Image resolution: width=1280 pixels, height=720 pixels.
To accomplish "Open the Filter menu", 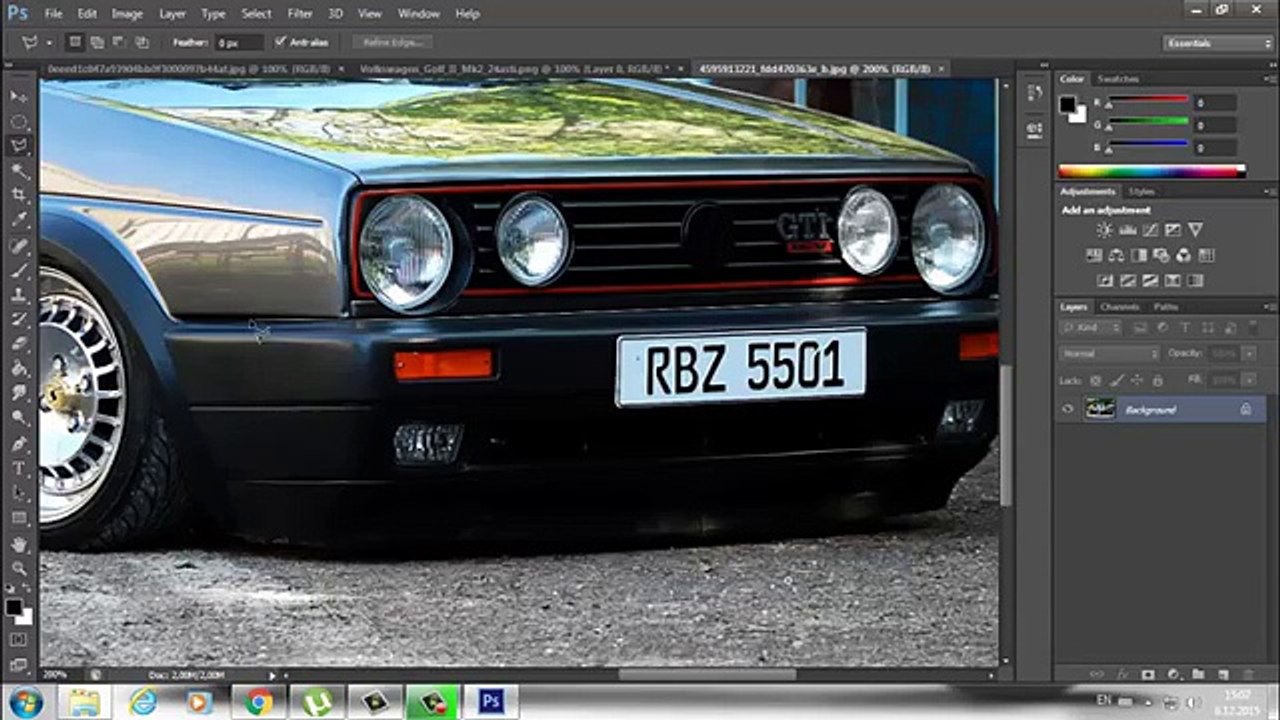I will click(300, 14).
